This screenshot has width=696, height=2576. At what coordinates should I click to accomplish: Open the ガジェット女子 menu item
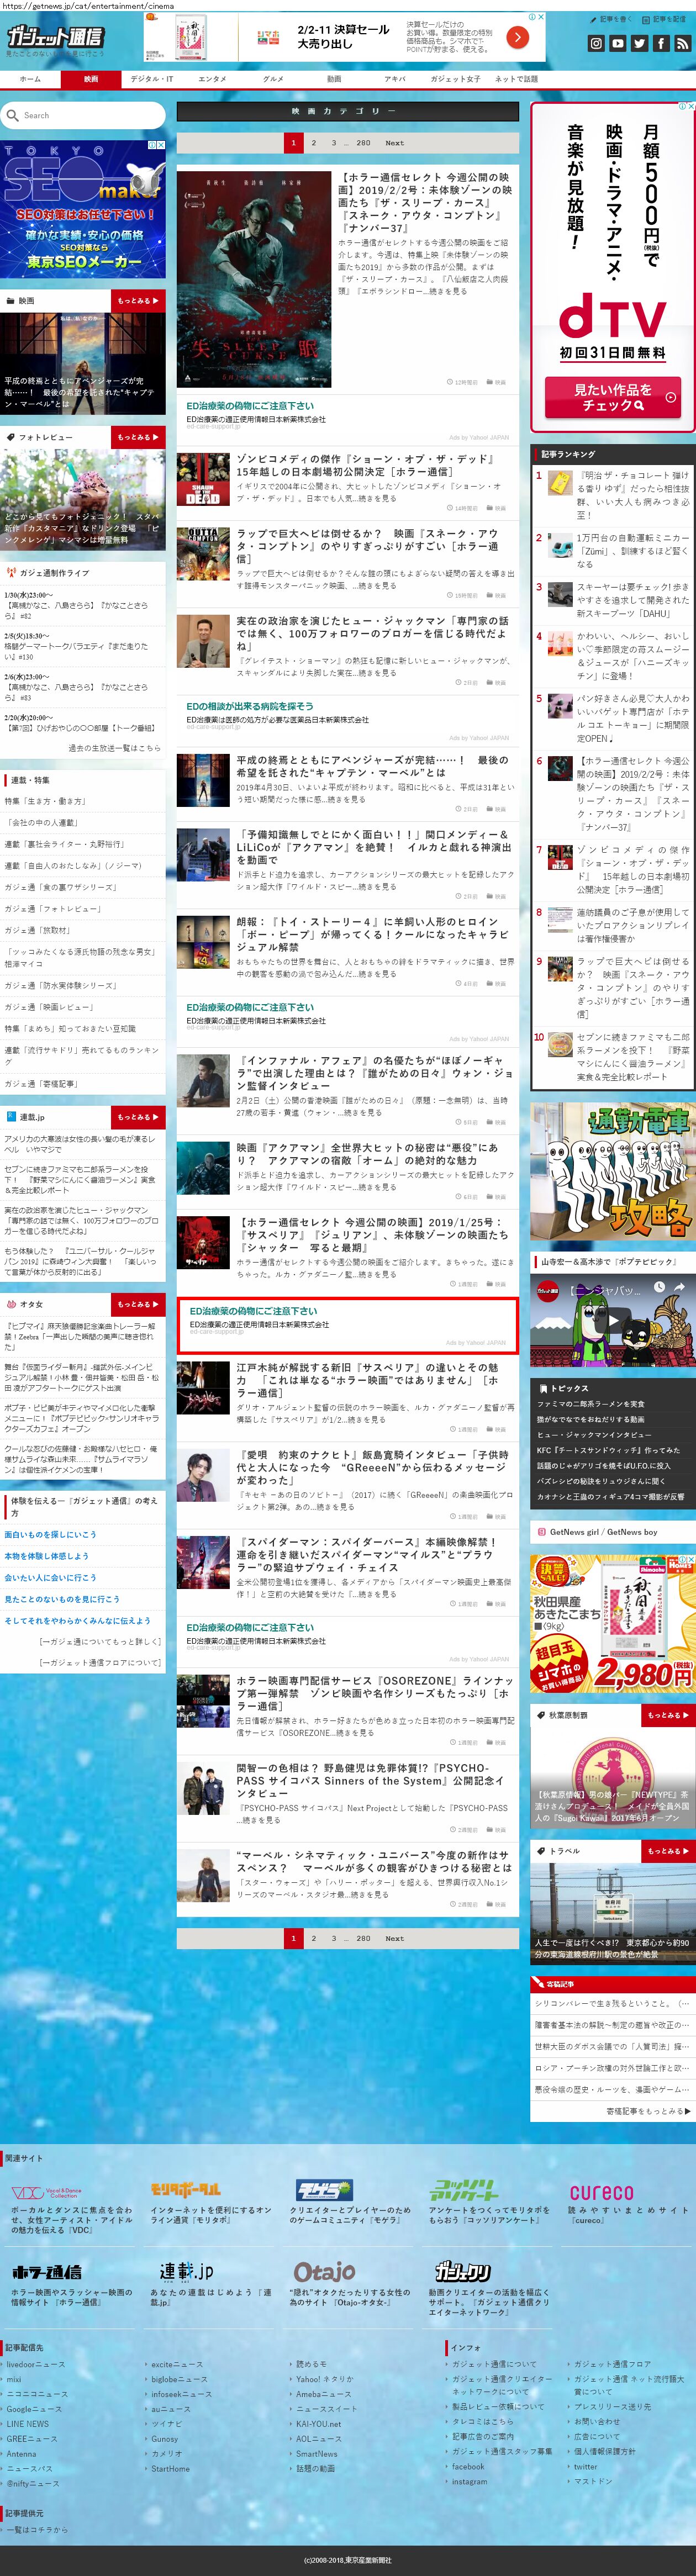tap(455, 79)
